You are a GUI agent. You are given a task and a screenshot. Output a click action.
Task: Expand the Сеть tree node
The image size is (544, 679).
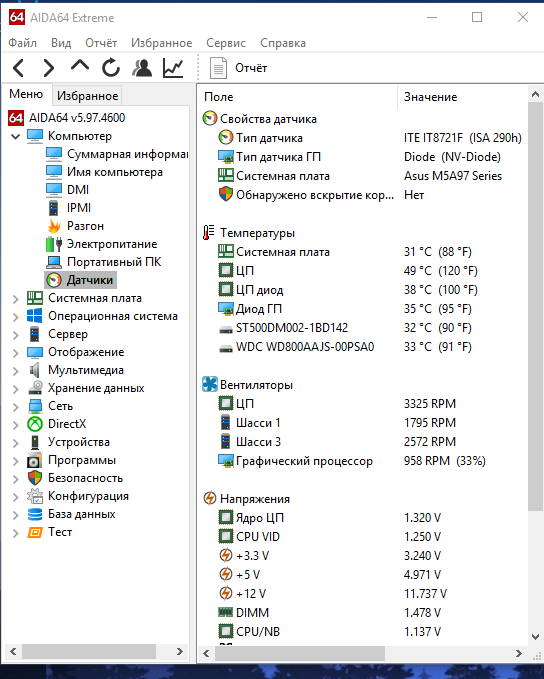click(x=16, y=407)
